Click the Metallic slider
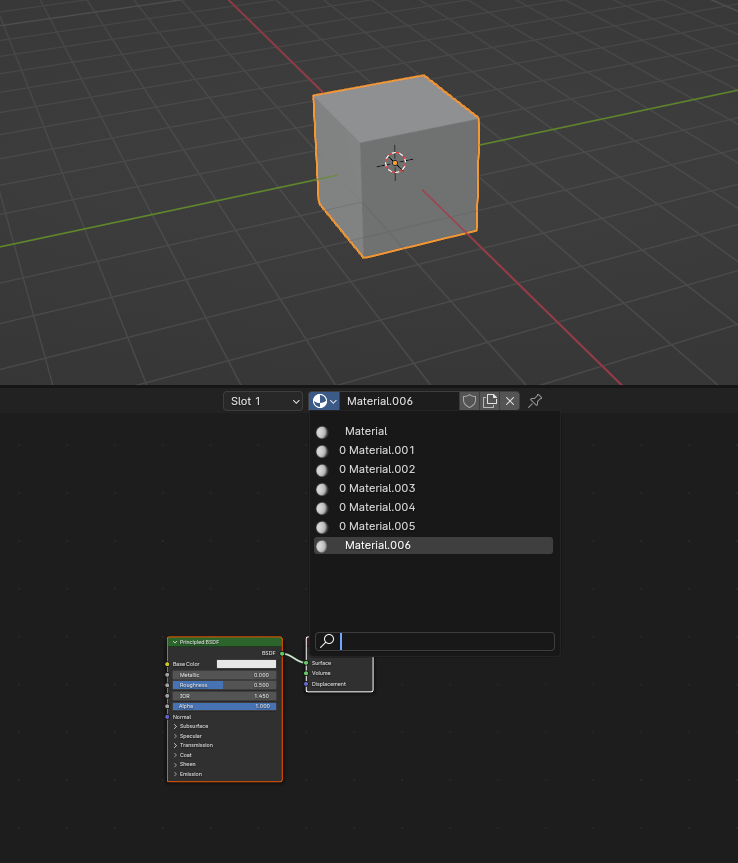 (x=224, y=675)
